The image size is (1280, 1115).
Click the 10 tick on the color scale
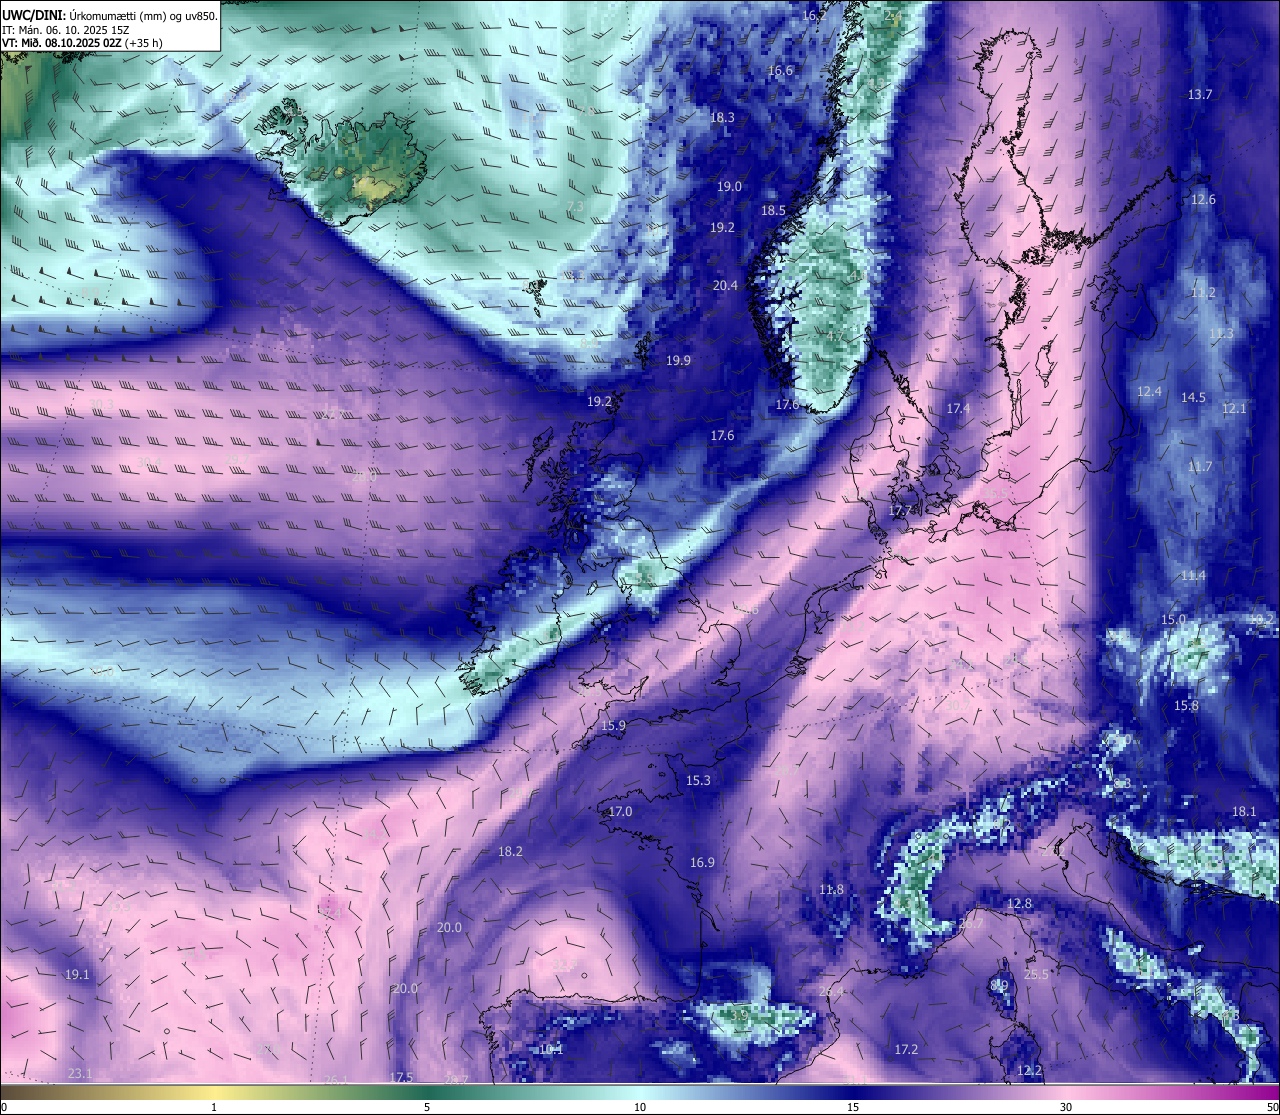pyautogui.click(x=640, y=1107)
